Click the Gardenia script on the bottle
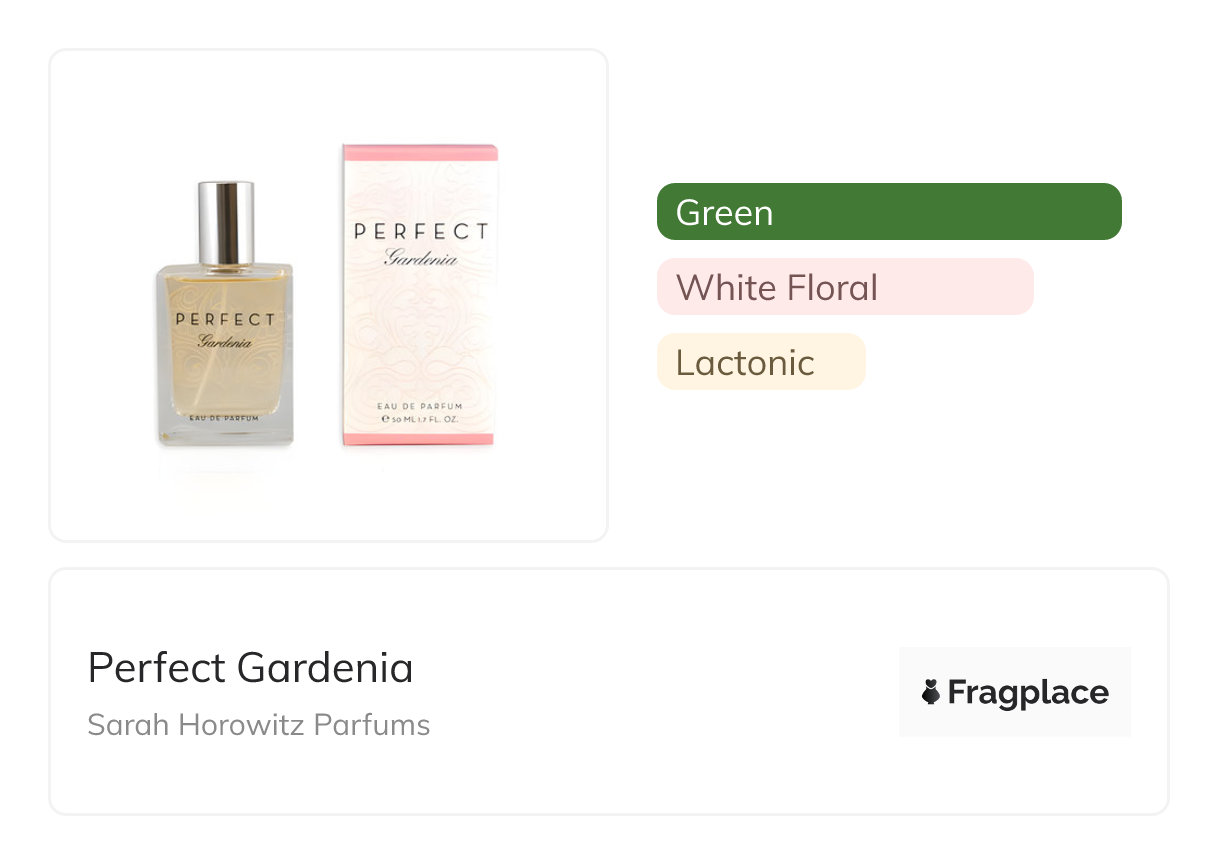The image size is (1218, 864). 225,342
